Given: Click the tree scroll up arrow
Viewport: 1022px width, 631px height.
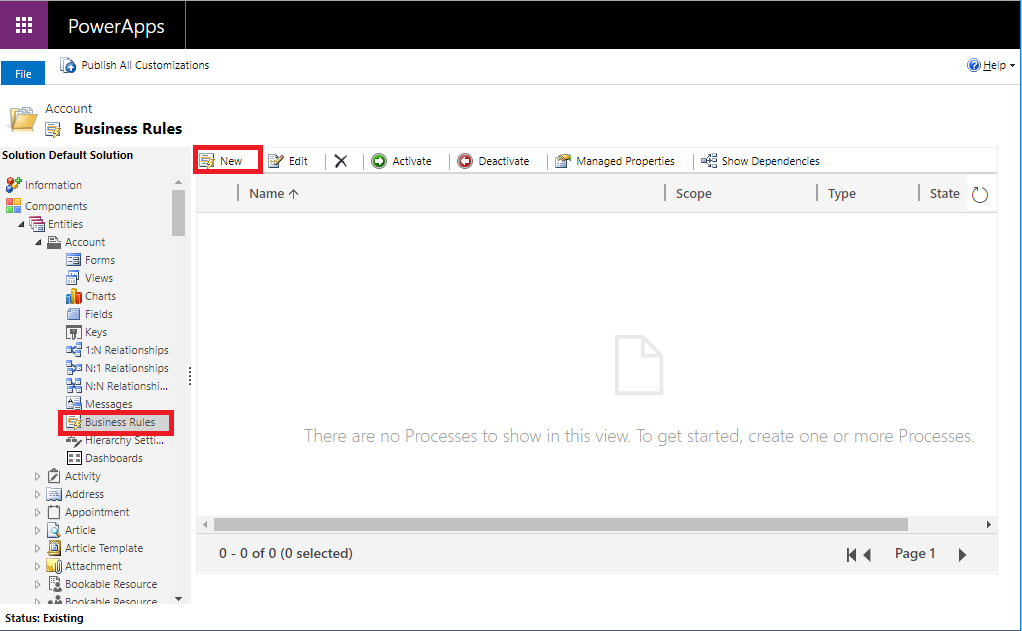Looking at the screenshot, I should 179,182.
